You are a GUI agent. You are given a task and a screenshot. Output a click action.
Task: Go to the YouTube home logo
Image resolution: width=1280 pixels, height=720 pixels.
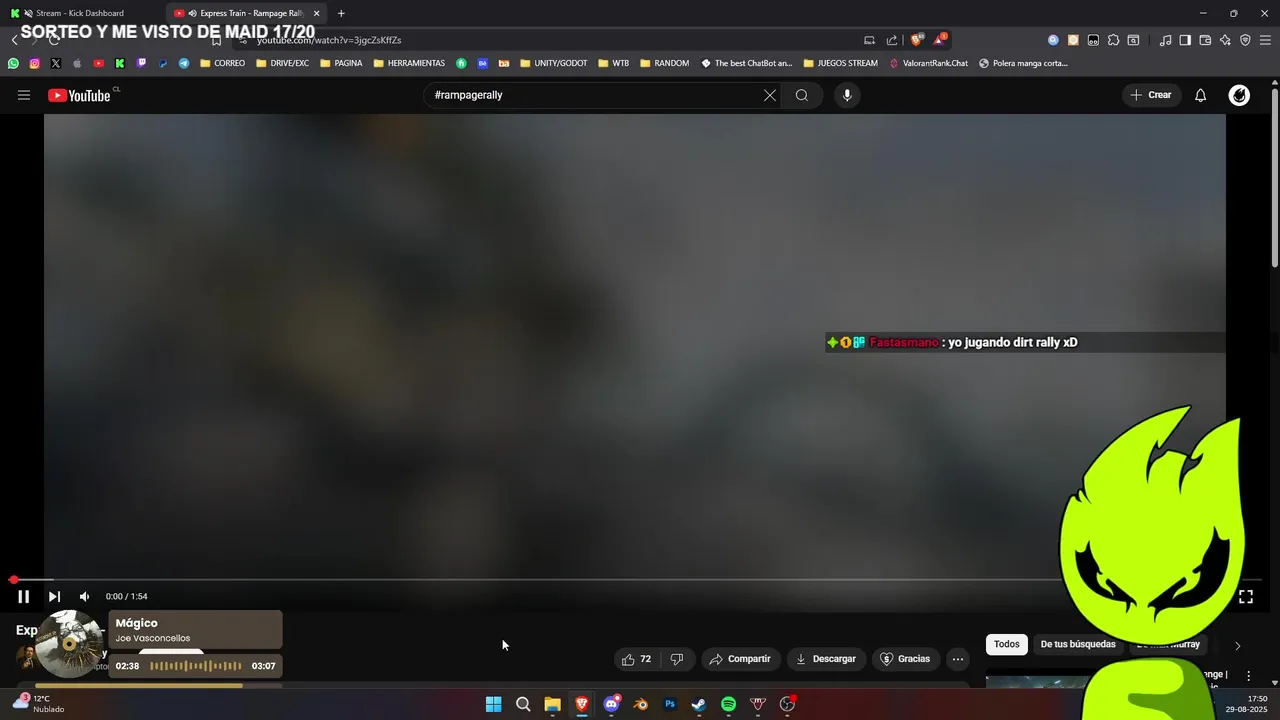(x=79, y=95)
